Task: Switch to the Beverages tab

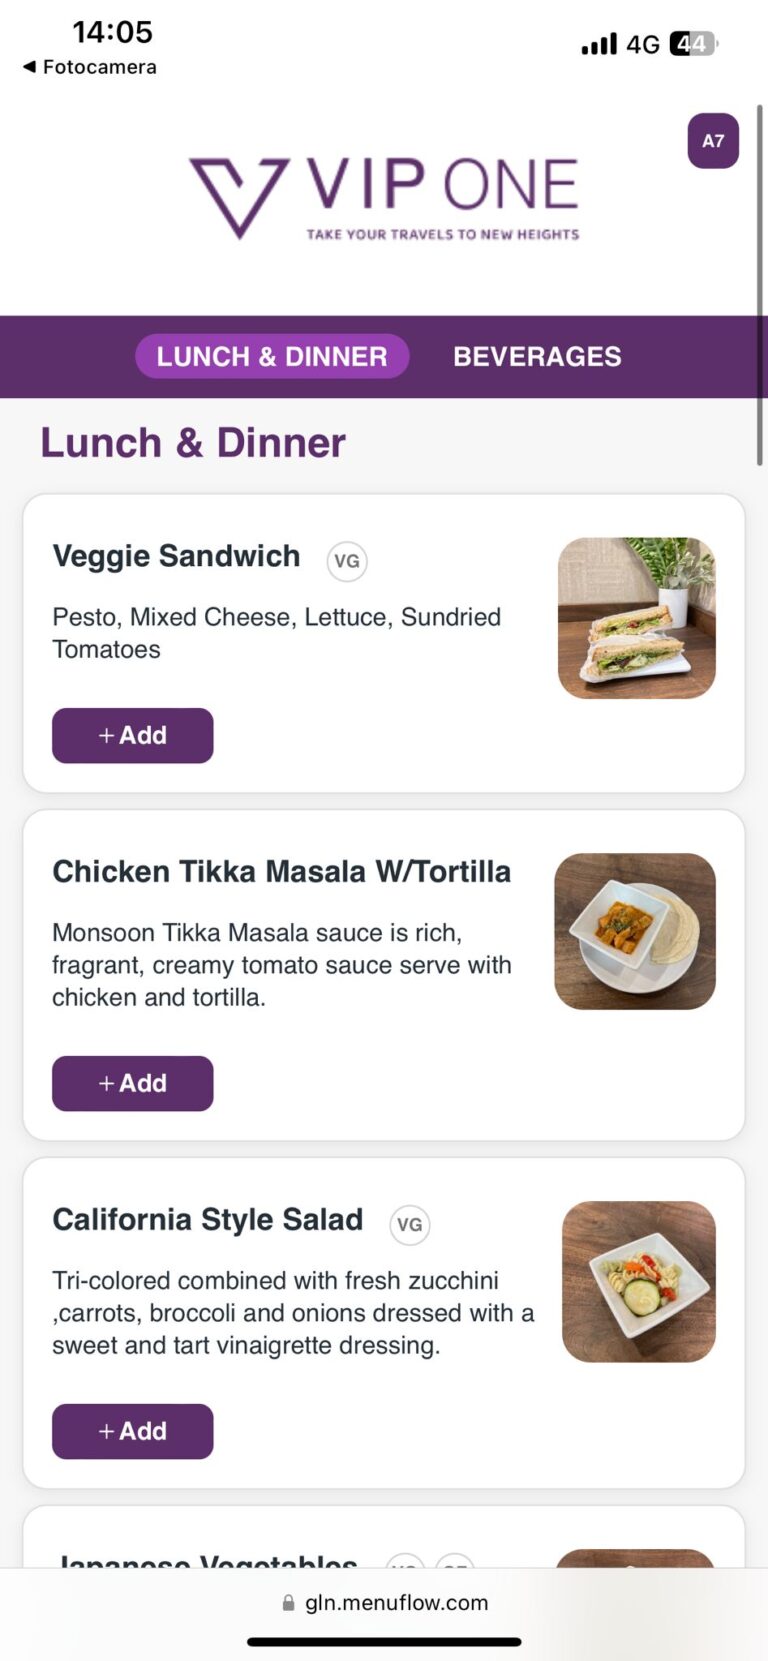Action: pyautogui.click(x=537, y=357)
